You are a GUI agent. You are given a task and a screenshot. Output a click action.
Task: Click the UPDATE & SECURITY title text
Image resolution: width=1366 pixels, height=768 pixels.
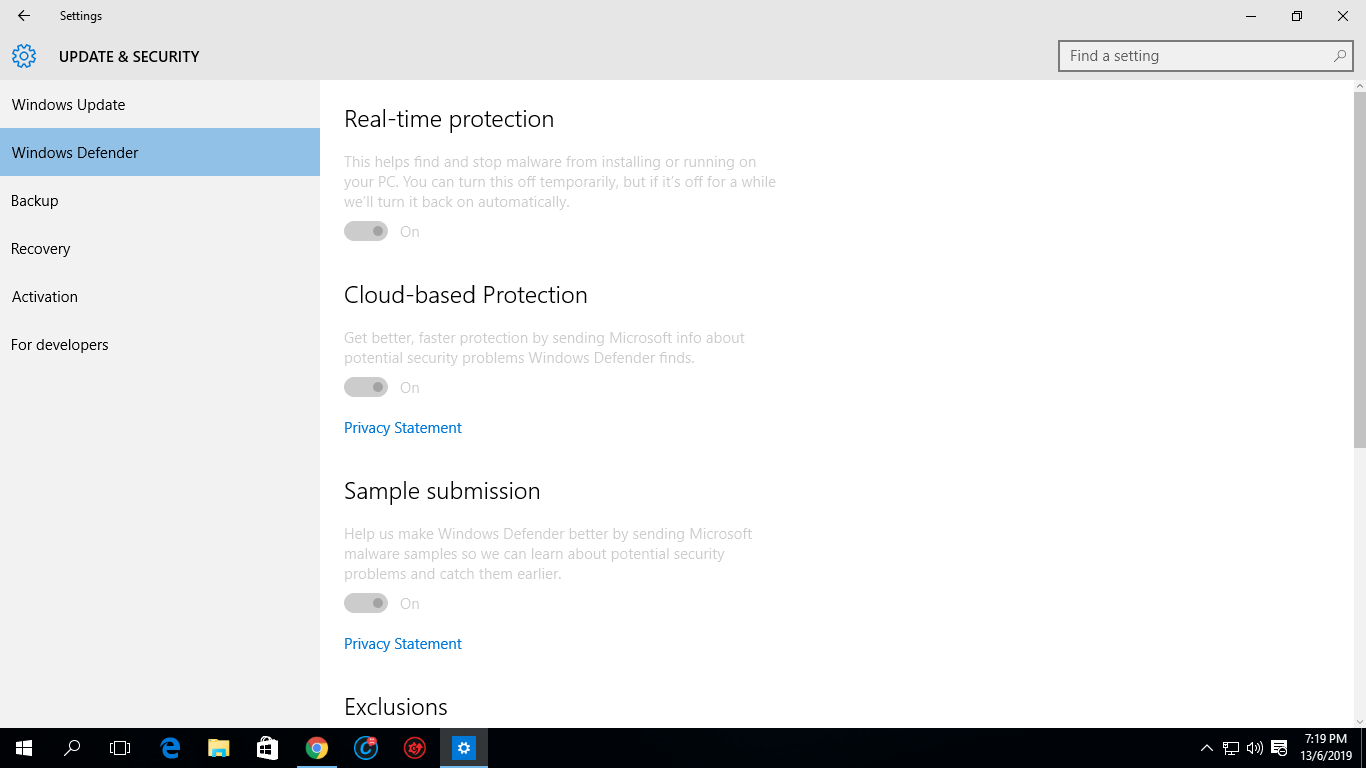coord(129,56)
